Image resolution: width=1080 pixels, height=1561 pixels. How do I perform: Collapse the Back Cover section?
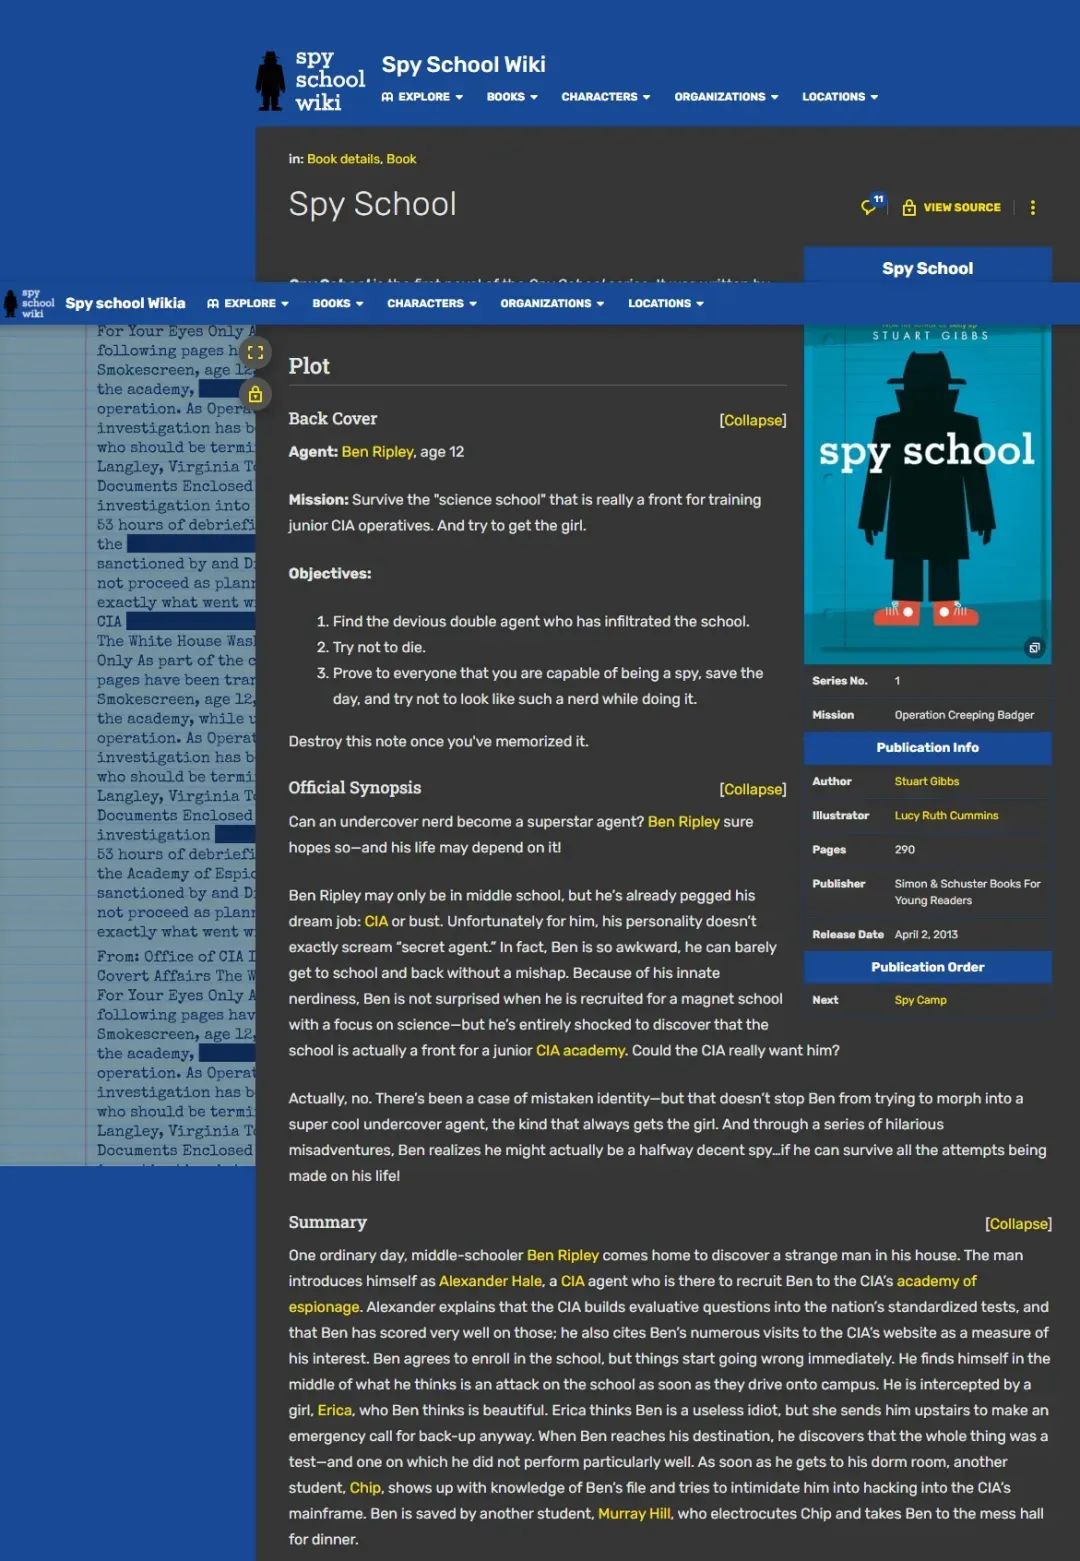pos(753,420)
